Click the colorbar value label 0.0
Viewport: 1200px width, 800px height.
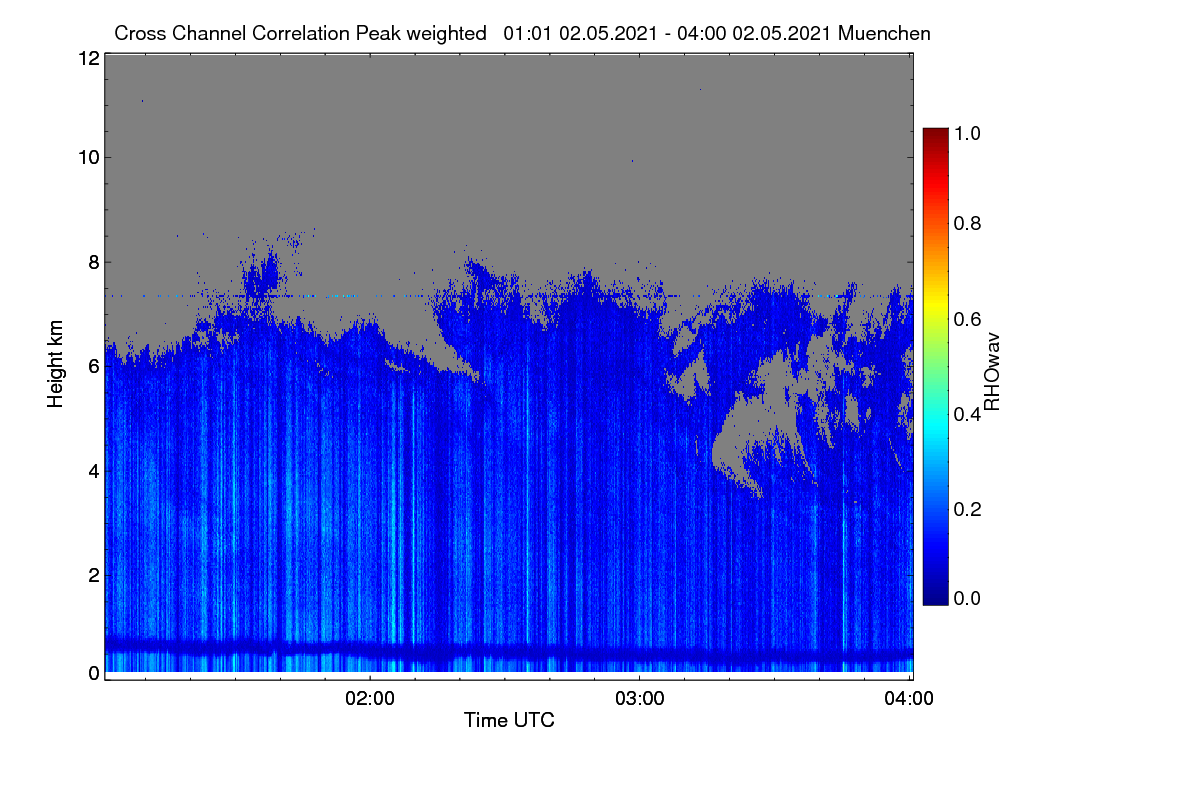pos(968,598)
